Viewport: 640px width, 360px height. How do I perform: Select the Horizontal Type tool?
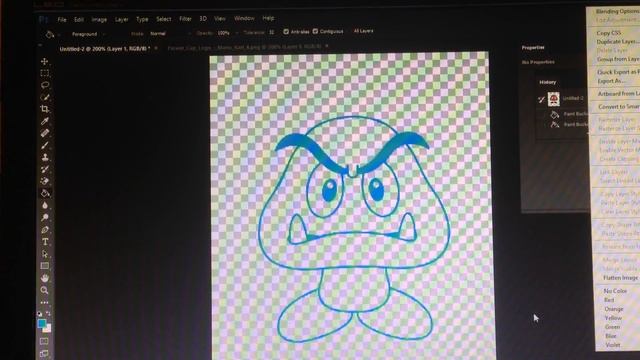[44, 242]
